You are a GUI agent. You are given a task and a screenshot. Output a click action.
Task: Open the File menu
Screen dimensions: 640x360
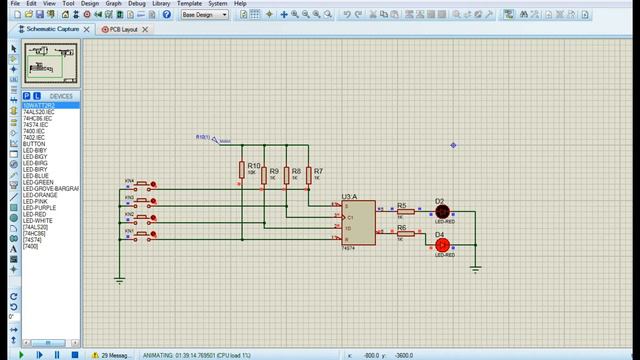click(x=15, y=3)
